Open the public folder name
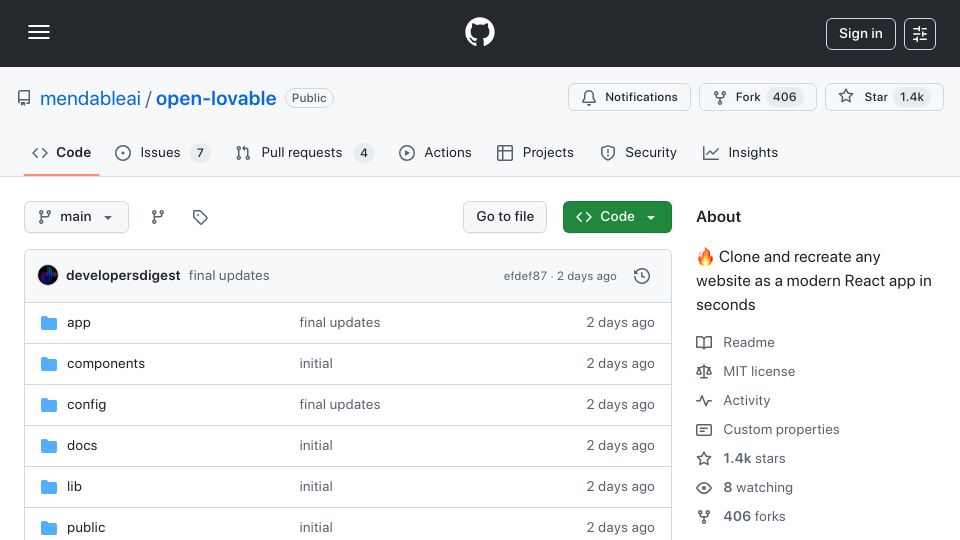Screen dimensions: 960x540 [x=86, y=528]
